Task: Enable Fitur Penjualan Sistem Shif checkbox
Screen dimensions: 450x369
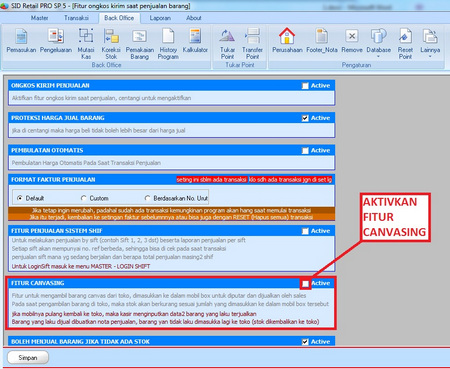Action: tap(305, 231)
